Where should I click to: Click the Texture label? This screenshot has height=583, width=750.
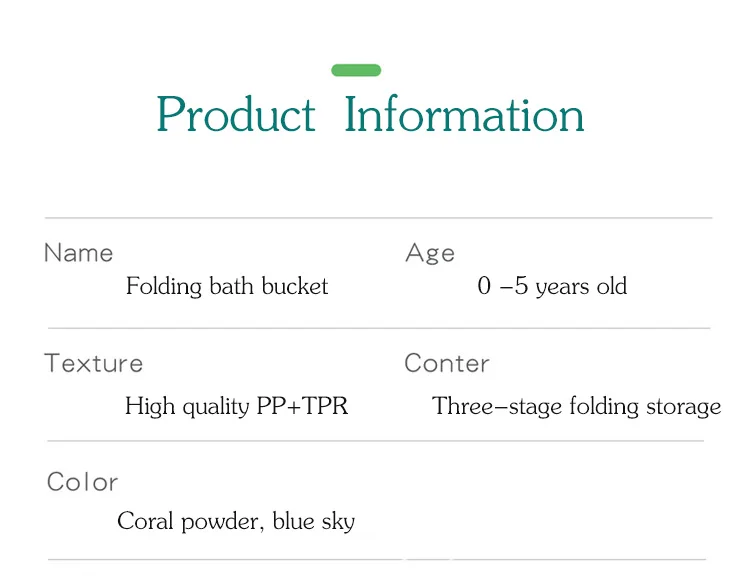tap(94, 363)
